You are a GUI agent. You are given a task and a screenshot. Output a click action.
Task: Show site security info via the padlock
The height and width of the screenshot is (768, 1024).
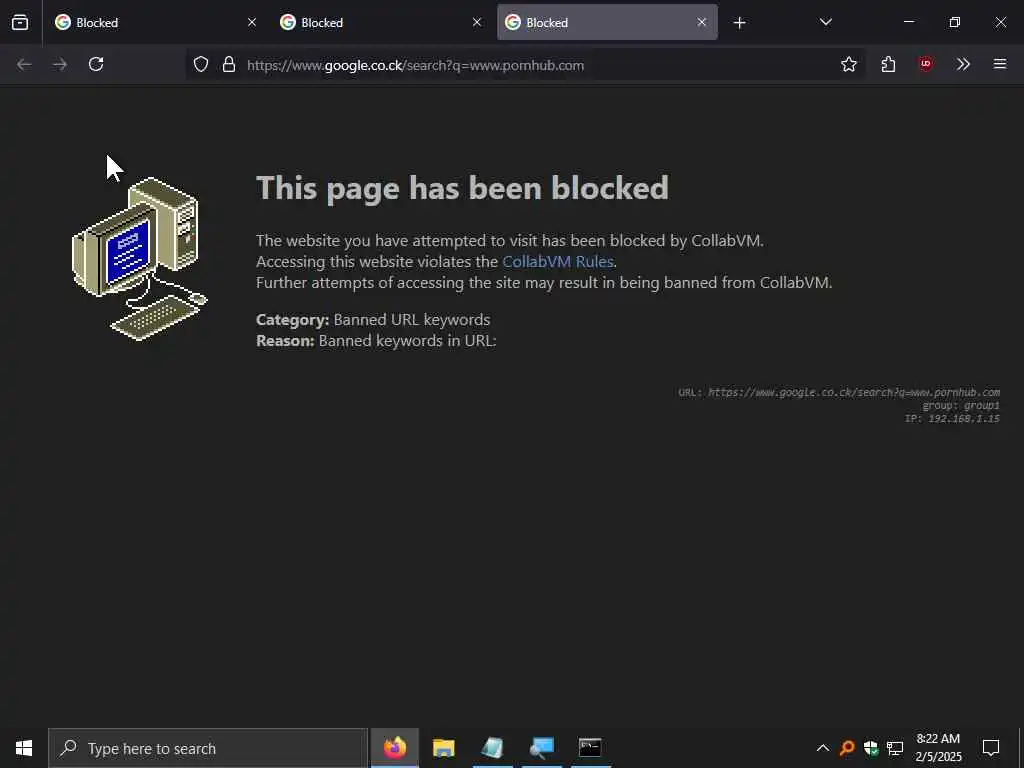(229, 64)
